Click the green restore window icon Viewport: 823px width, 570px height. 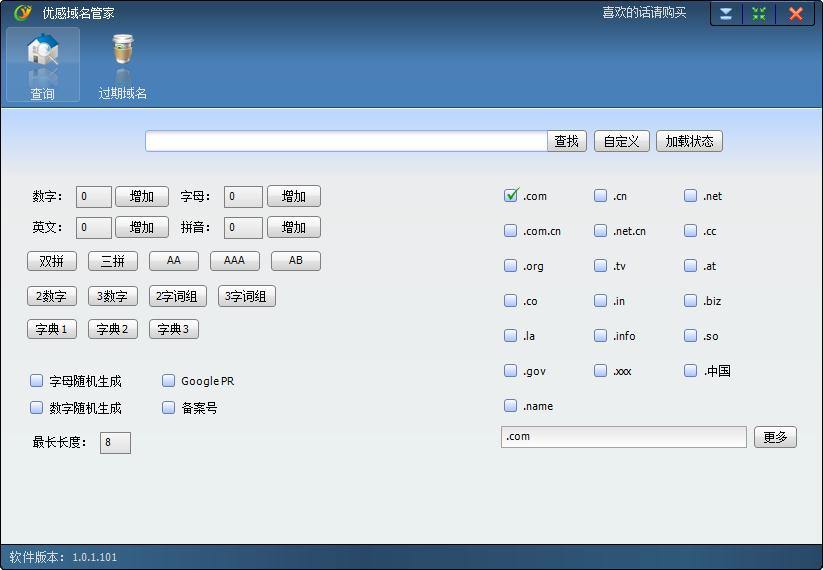759,14
